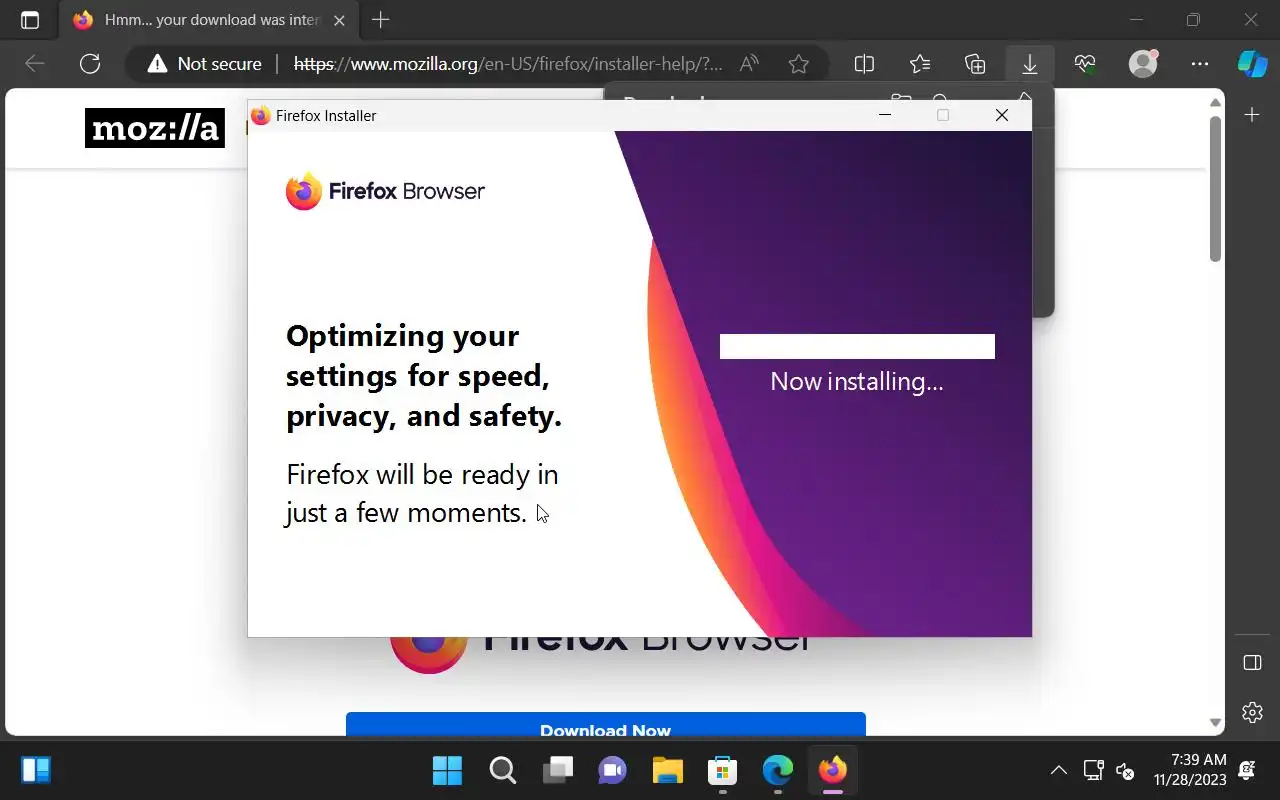Go back to previous page
Screen dimensions: 1280x800
pyautogui.click(x=35, y=64)
